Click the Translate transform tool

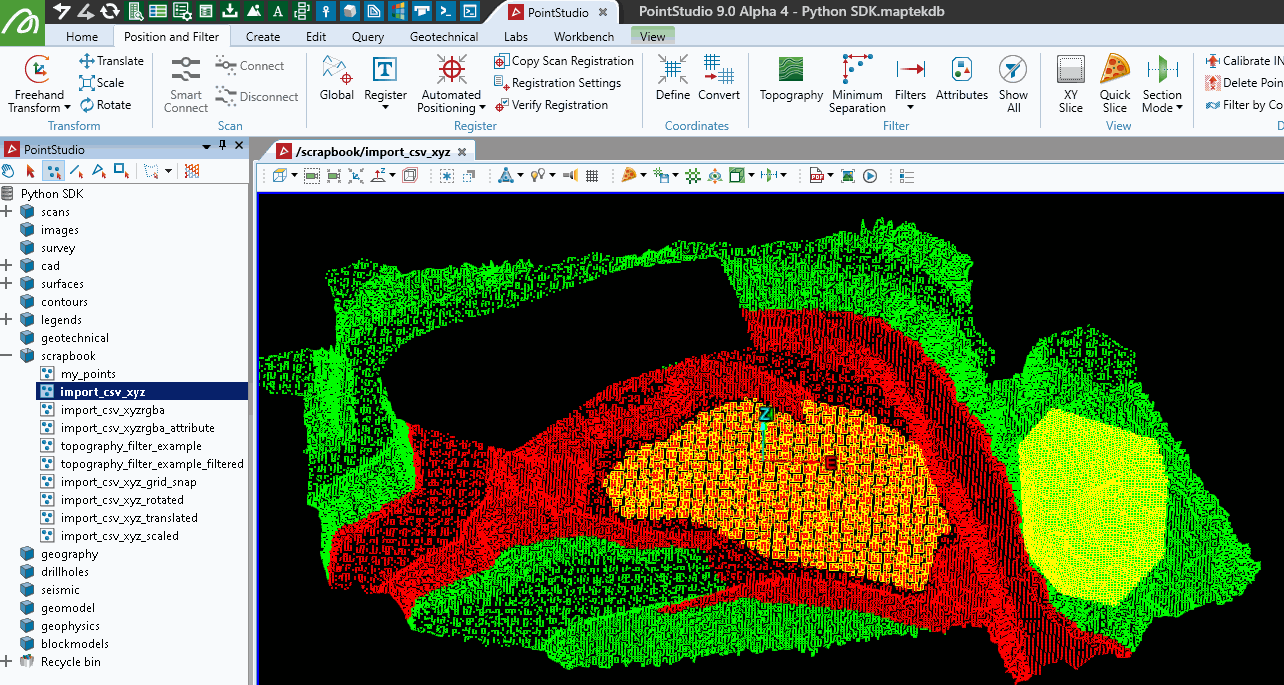tap(111, 61)
